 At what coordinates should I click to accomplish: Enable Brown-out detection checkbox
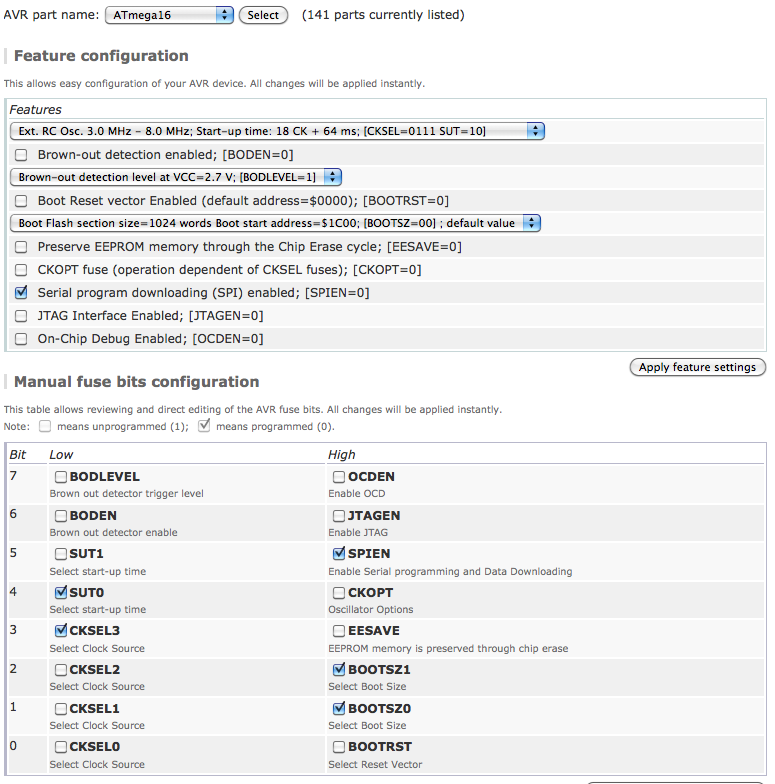(21, 155)
